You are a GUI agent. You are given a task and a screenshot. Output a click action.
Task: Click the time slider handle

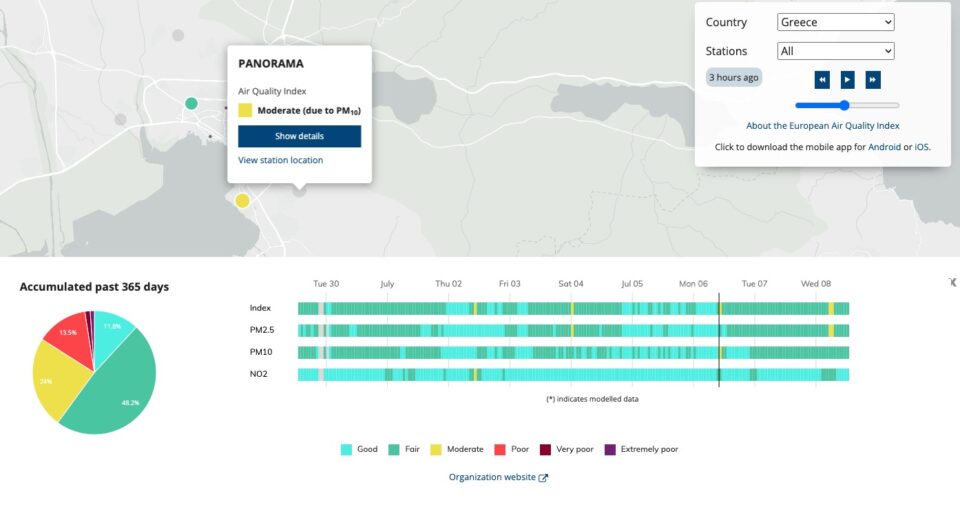coord(844,105)
